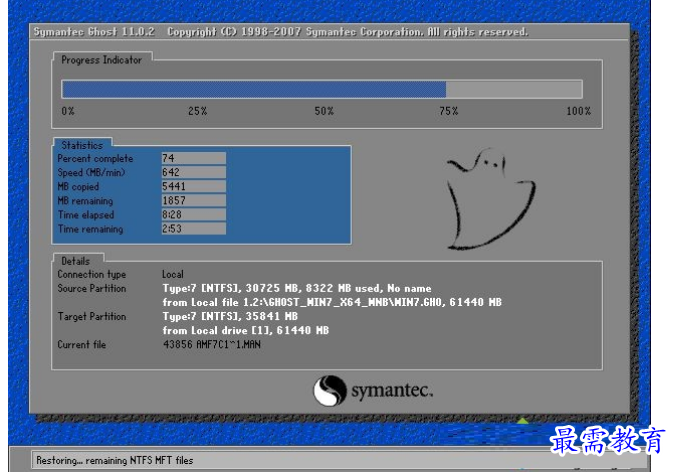Click the Percent complete label
The width and height of the screenshot is (674, 472).
(95, 159)
